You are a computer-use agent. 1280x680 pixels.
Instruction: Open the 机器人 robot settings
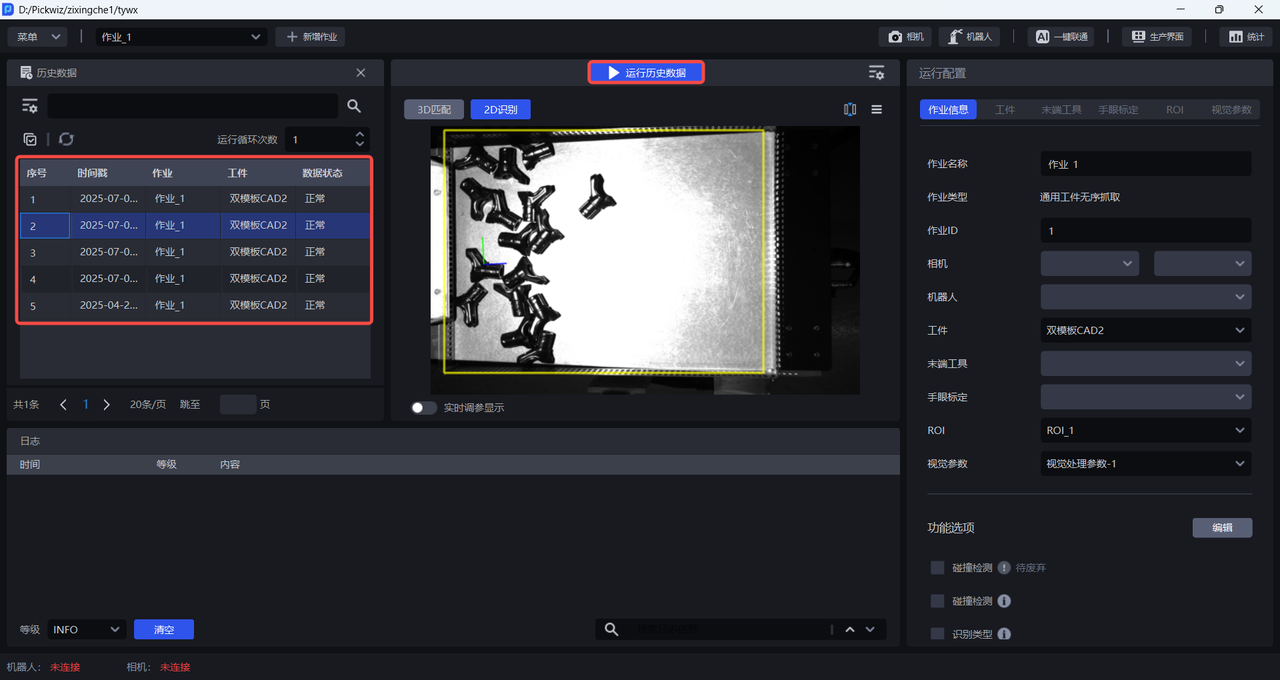click(x=968, y=37)
